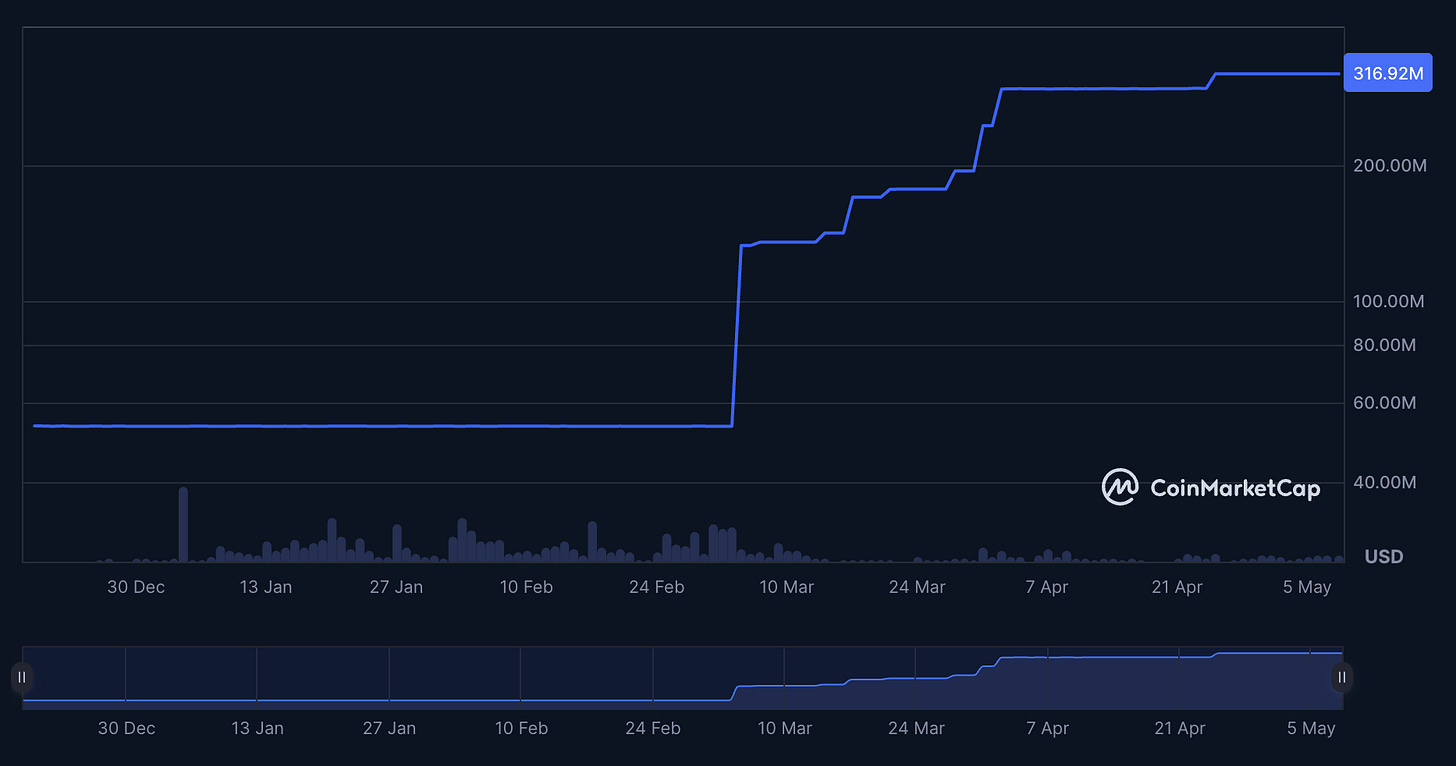Grab the left range slider handle
The width and height of the screenshot is (1456, 766).
(x=22, y=677)
